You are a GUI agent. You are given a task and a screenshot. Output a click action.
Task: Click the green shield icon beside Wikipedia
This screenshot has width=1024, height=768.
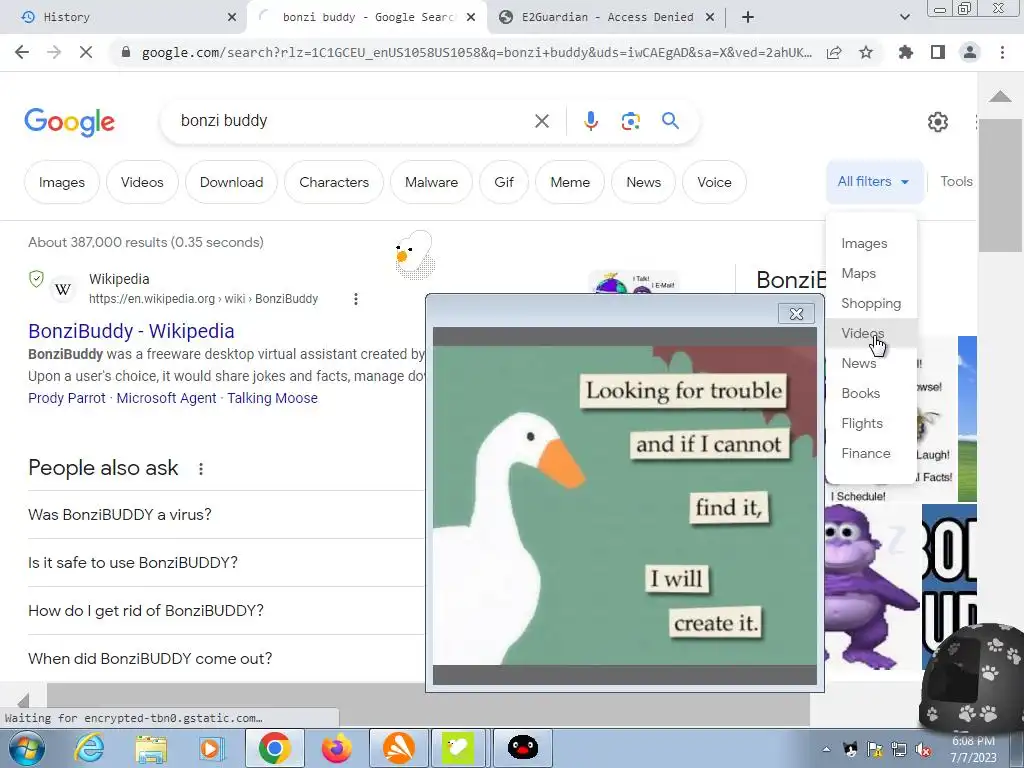(37, 279)
